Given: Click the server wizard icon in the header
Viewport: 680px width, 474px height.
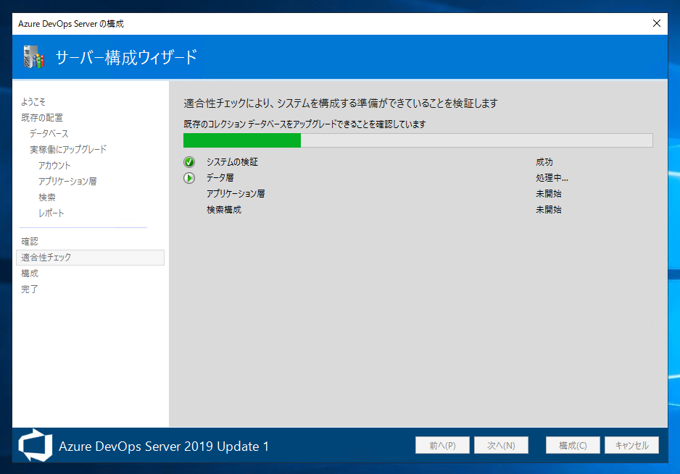Looking at the screenshot, I should click(x=34, y=57).
